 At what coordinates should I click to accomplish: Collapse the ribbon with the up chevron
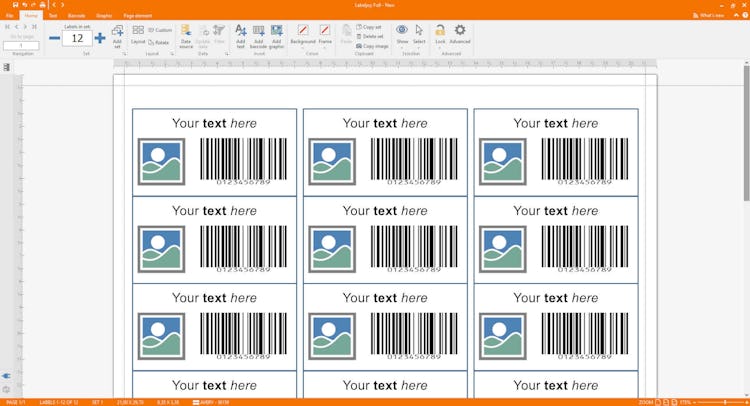point(736,16)
